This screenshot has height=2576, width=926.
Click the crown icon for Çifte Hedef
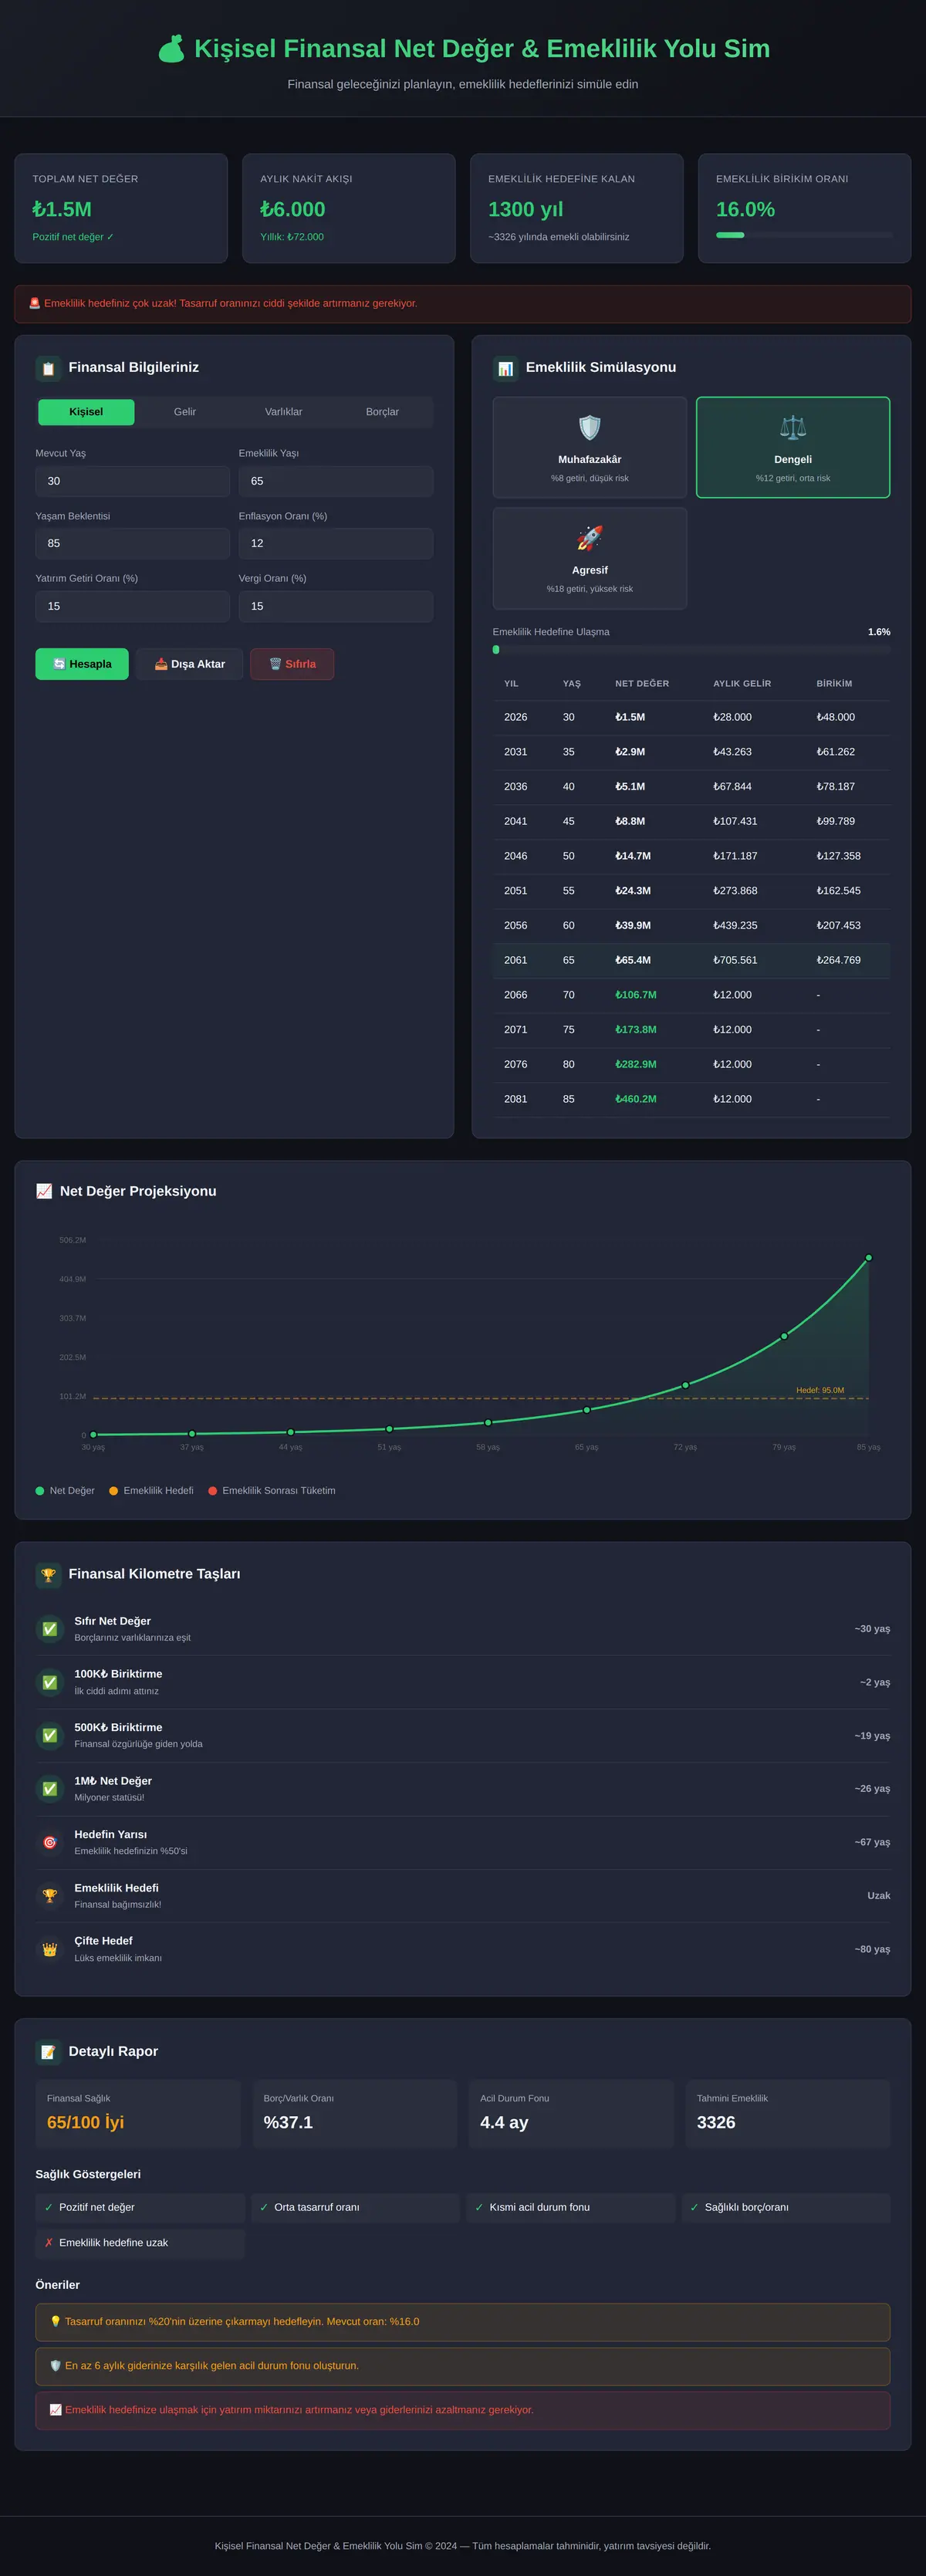50,1949
